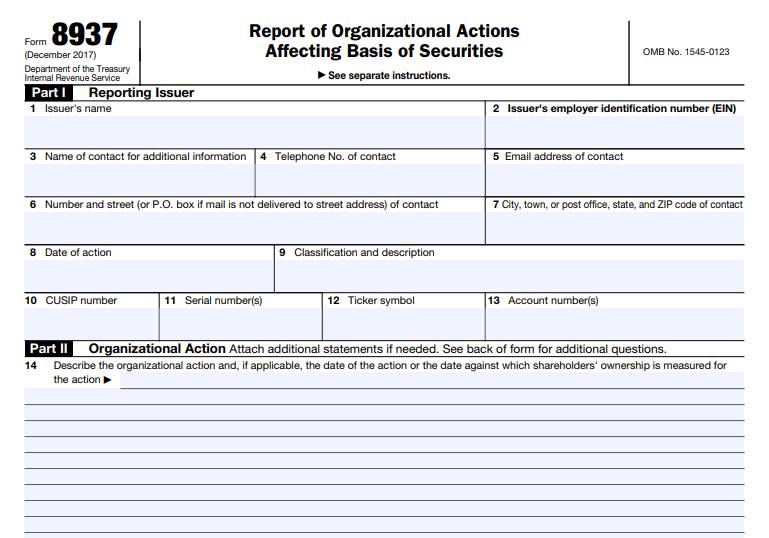Click the Email address of contact field
This screenshot has width=769, height=538.
pyautogui.click(x=614, y=180)
